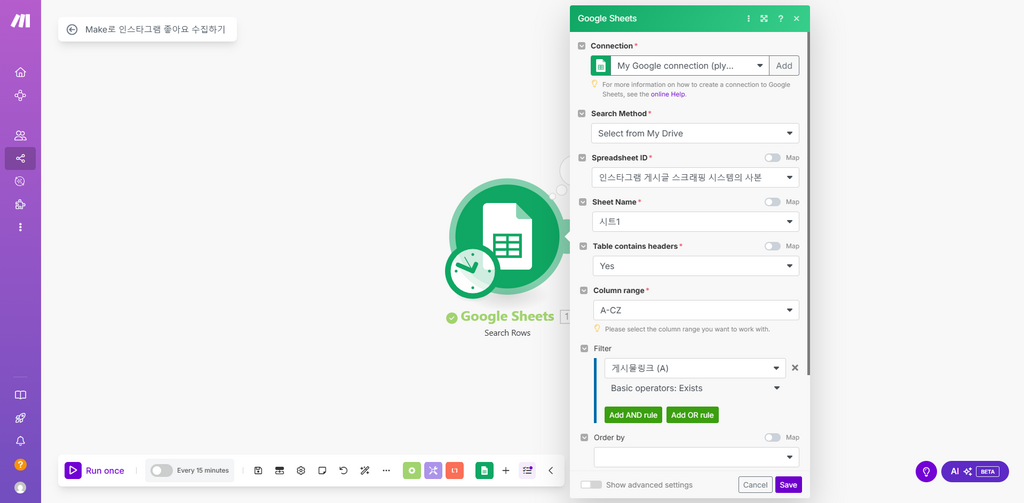Open the filter column 게시물링크 (A) dropdown

tap(695, 368)
